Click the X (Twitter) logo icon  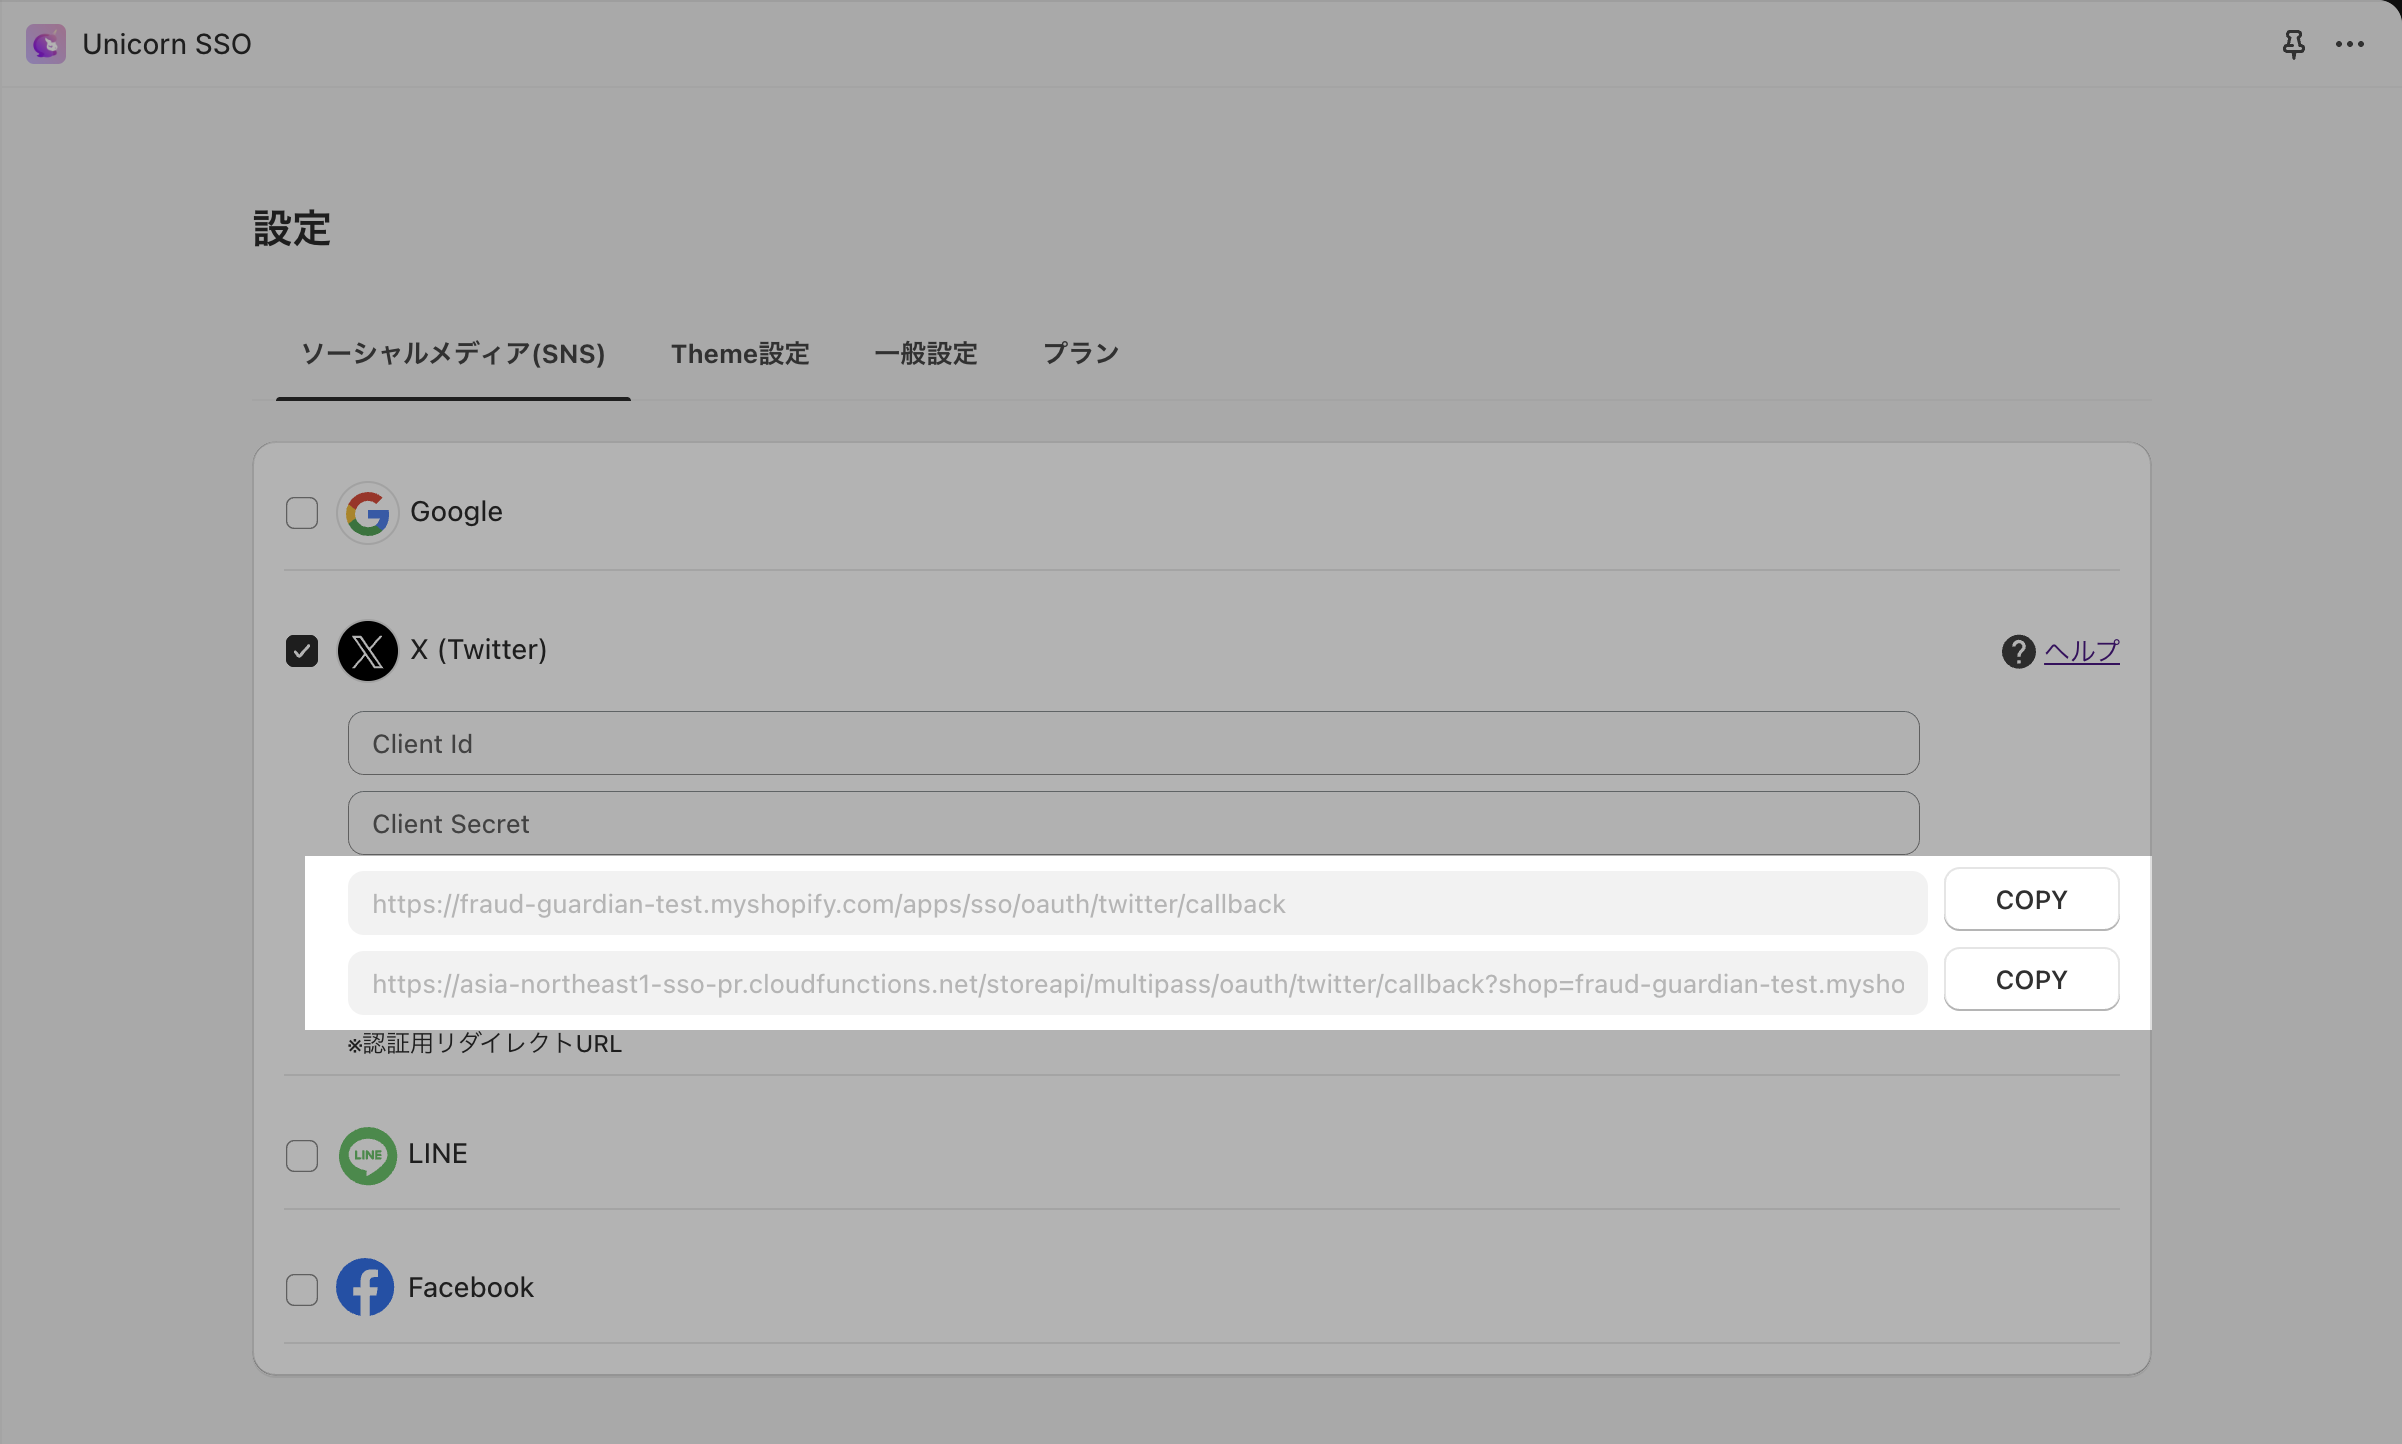367,651
